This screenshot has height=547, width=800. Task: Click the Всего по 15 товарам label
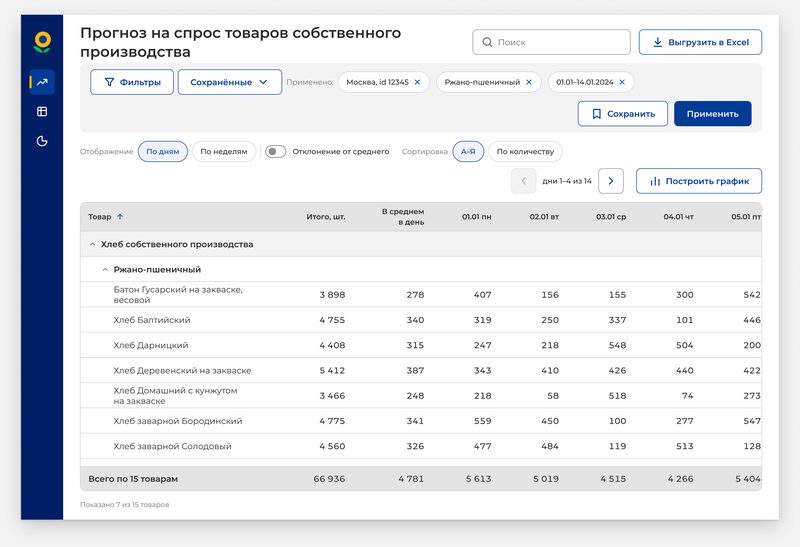[133, 479]
